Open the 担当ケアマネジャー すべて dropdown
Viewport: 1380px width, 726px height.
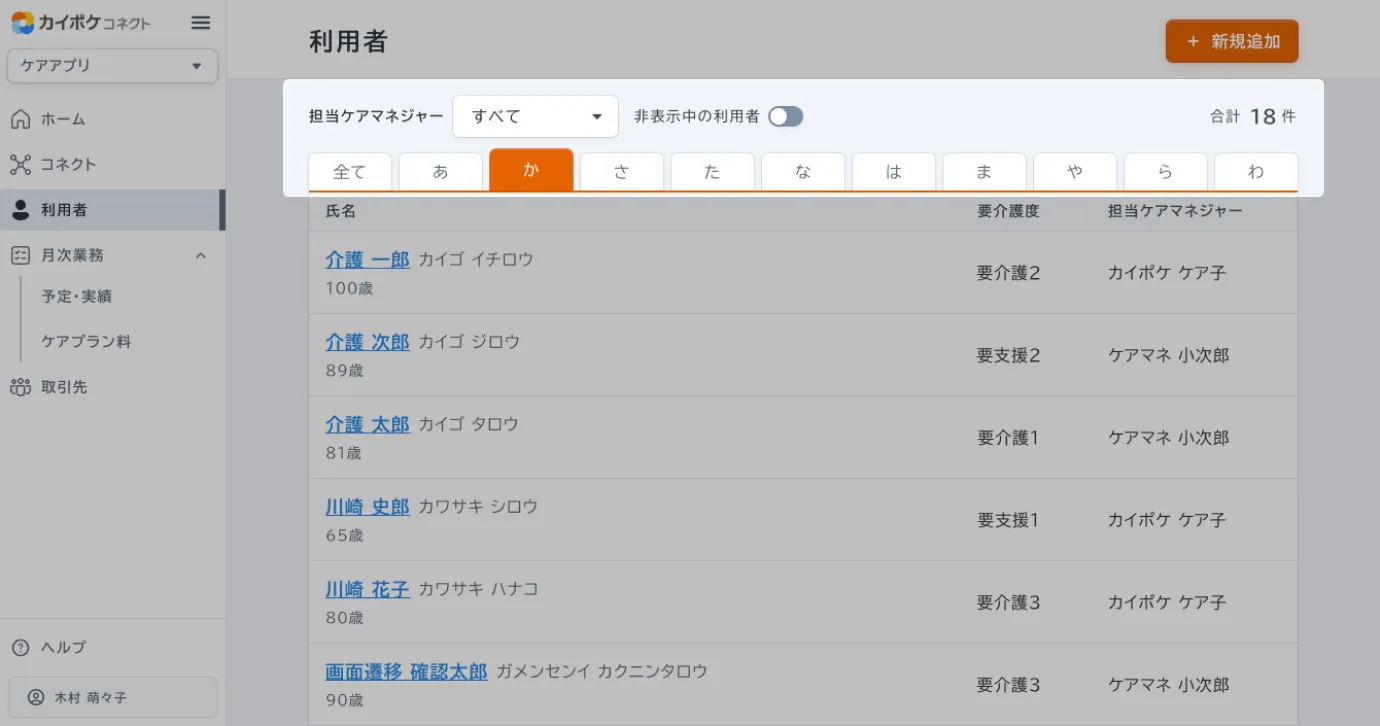(x=535, y=117)
